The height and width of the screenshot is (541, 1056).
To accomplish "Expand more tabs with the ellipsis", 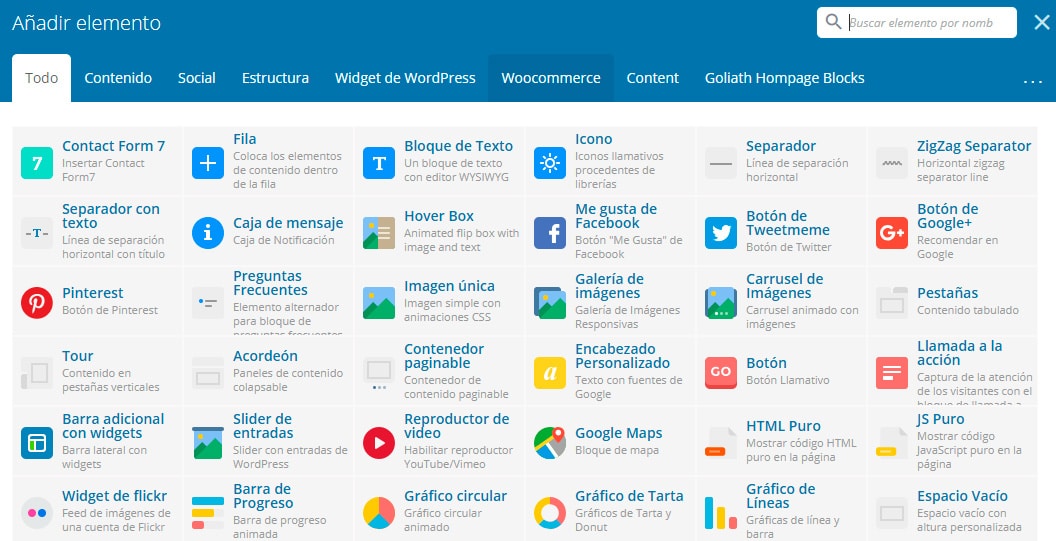I will click(1032, 82).
